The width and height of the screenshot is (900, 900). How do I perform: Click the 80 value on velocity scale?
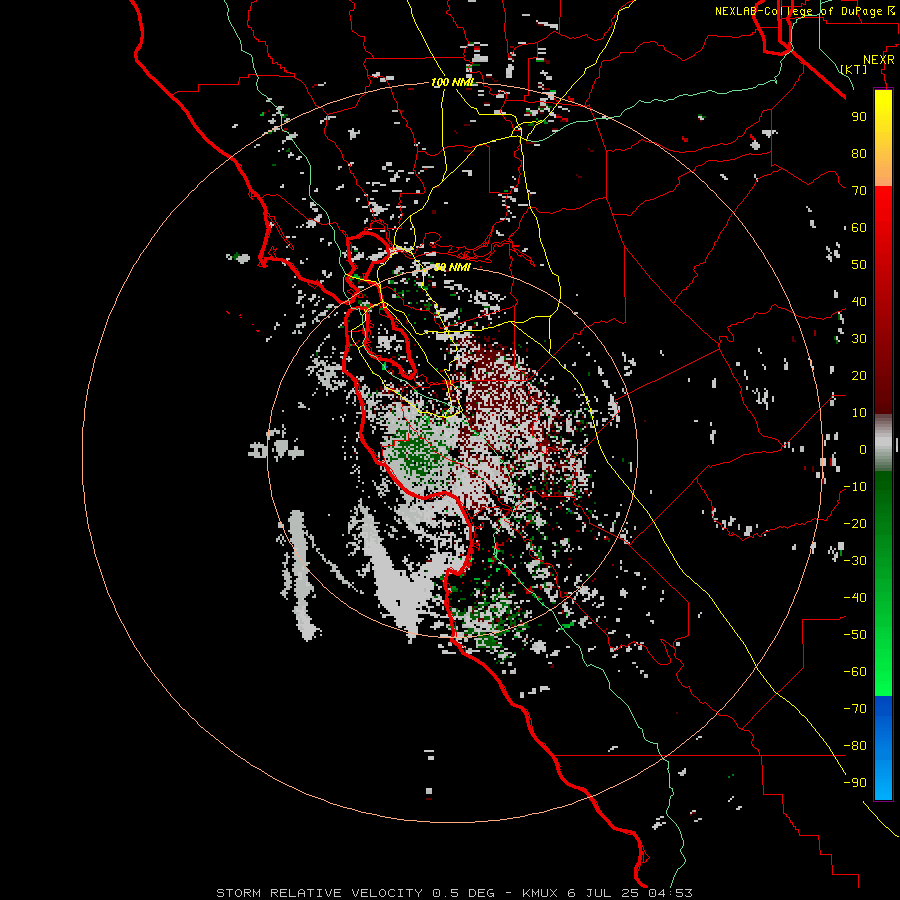point(859,153)
